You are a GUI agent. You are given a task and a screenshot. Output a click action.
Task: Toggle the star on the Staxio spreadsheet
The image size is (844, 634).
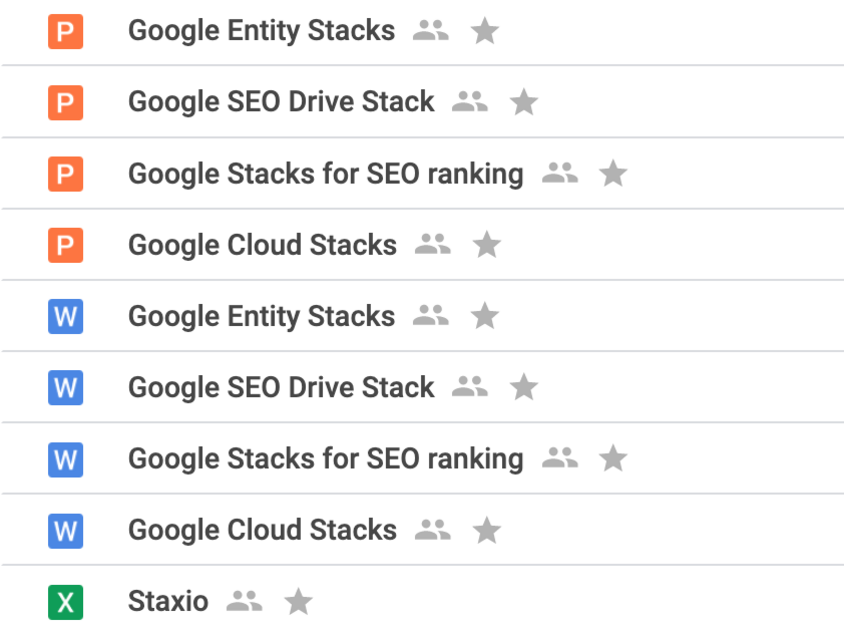click(x=298, y=602)
